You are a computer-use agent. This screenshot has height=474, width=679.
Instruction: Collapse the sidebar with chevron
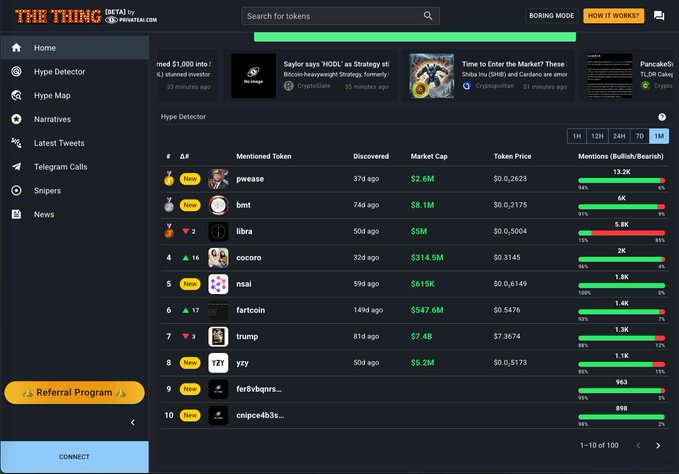click(133, 422)
